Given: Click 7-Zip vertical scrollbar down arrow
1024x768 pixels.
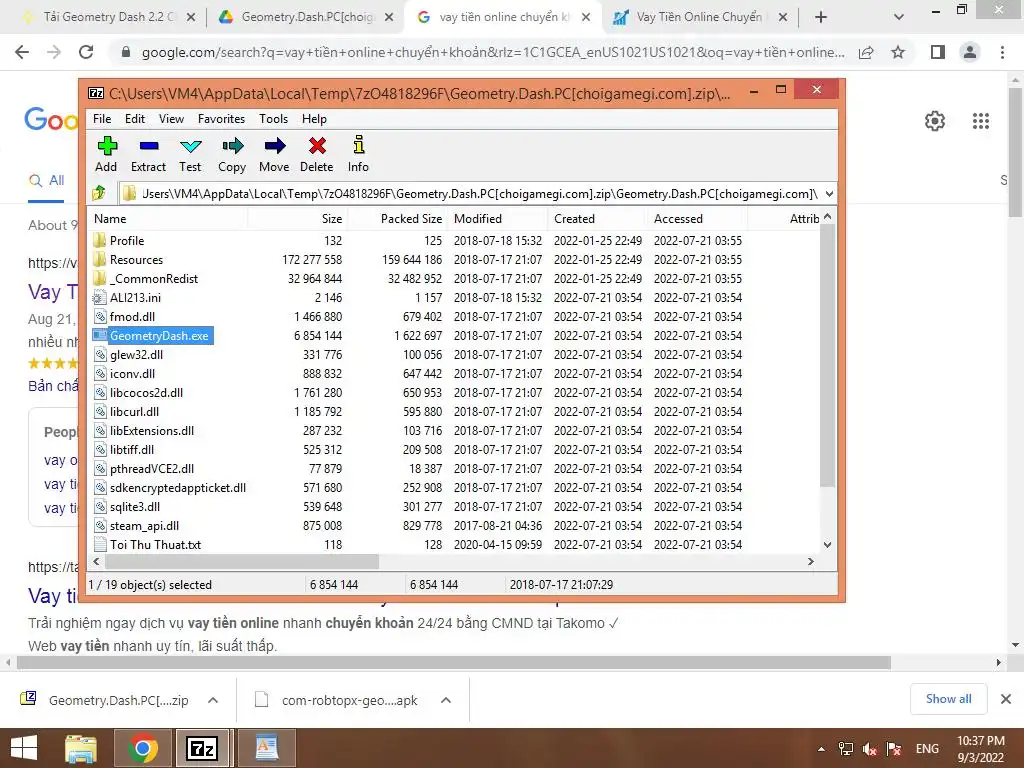Looking at the screenshot, I should click(x=827, y=545).
